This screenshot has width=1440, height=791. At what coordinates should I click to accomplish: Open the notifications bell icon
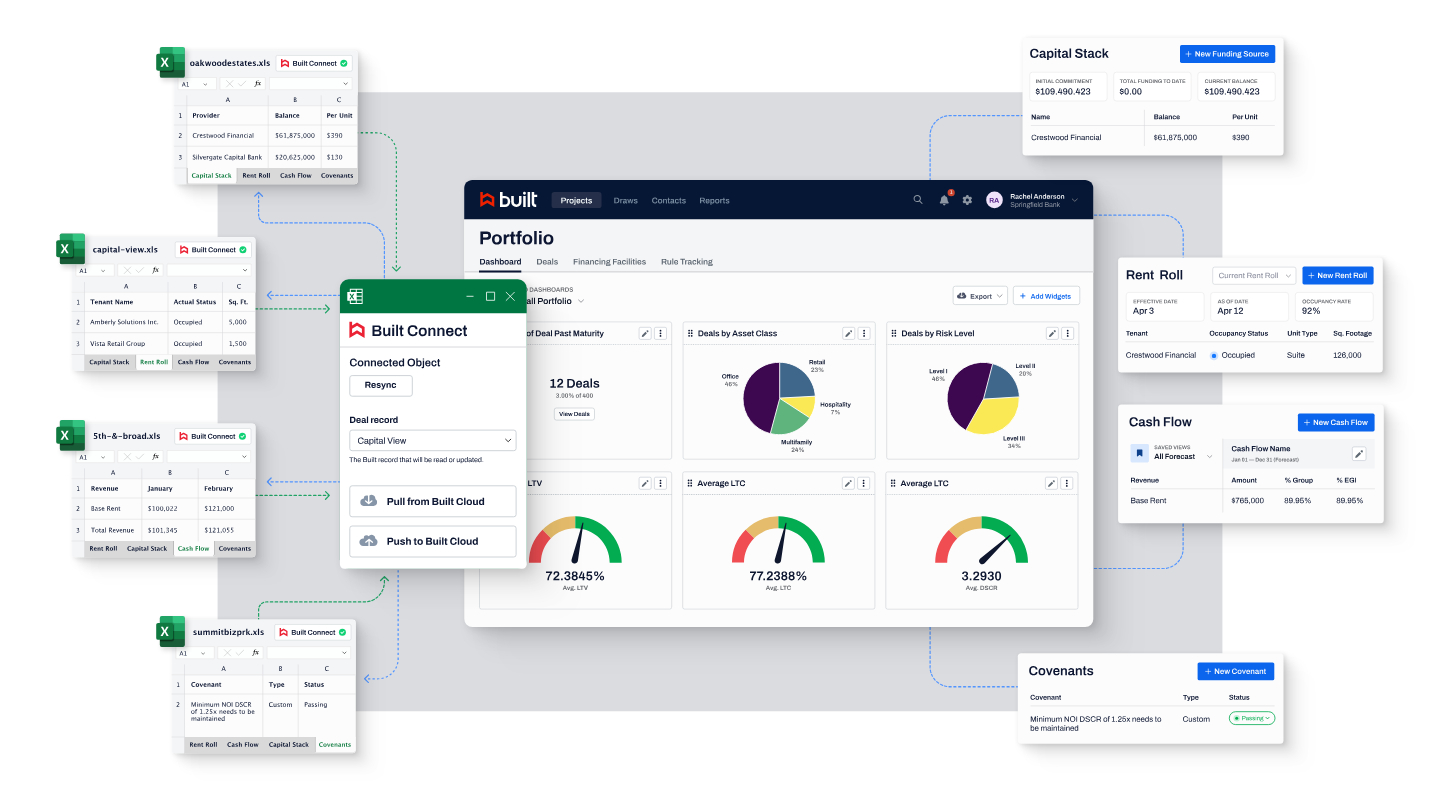pyautogui.click(x=944, y=200)
